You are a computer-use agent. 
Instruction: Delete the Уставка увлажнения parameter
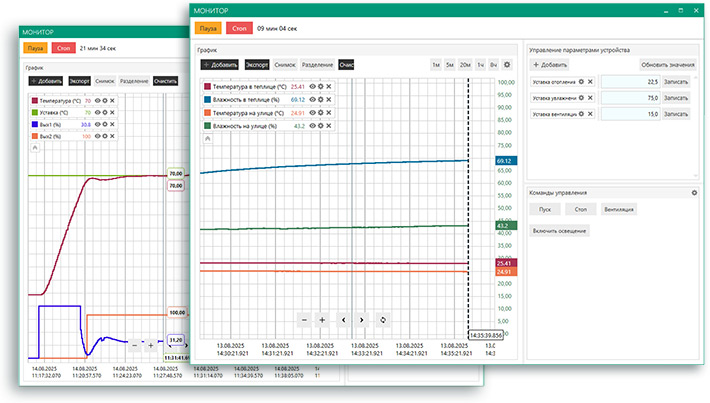[590, 98]
